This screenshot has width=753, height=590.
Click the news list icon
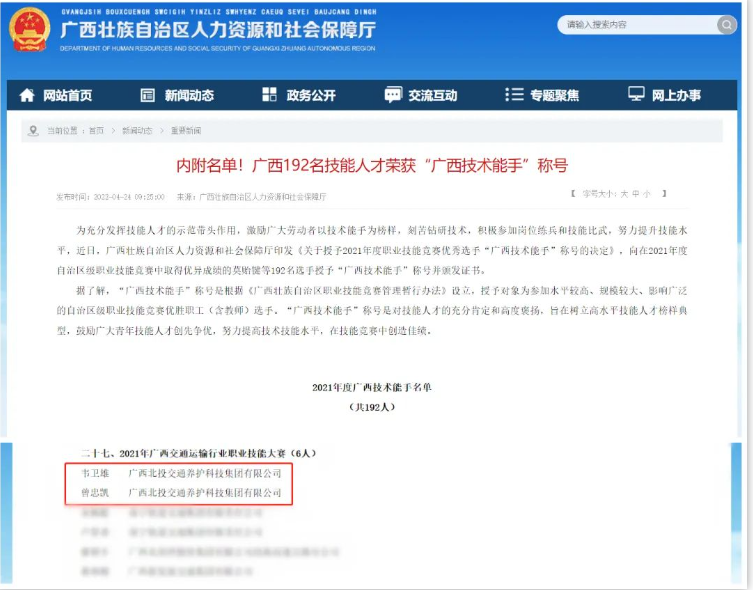[x=147, y=95]
